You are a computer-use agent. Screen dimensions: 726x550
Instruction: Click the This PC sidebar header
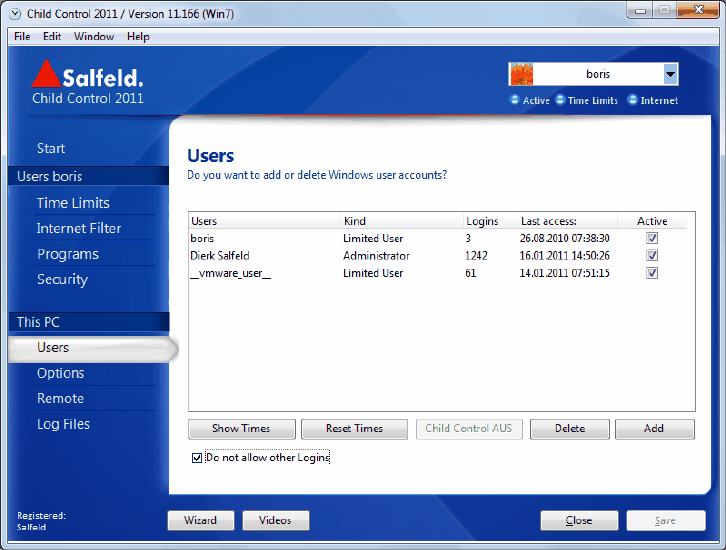pos(89,322)
